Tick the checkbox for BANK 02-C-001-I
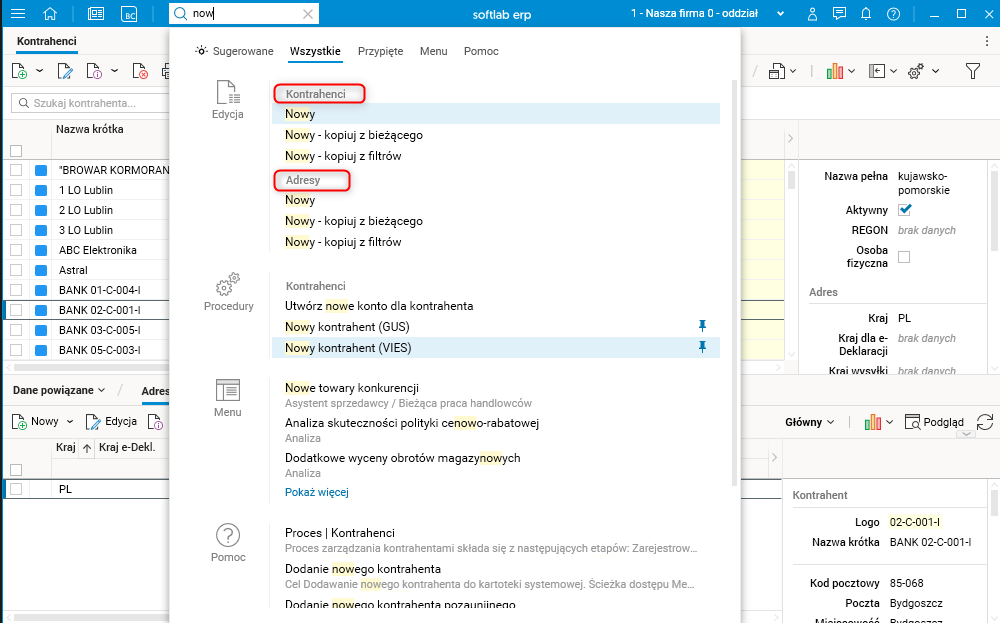This screenshot has height=623, width=1000. (16, 310)
